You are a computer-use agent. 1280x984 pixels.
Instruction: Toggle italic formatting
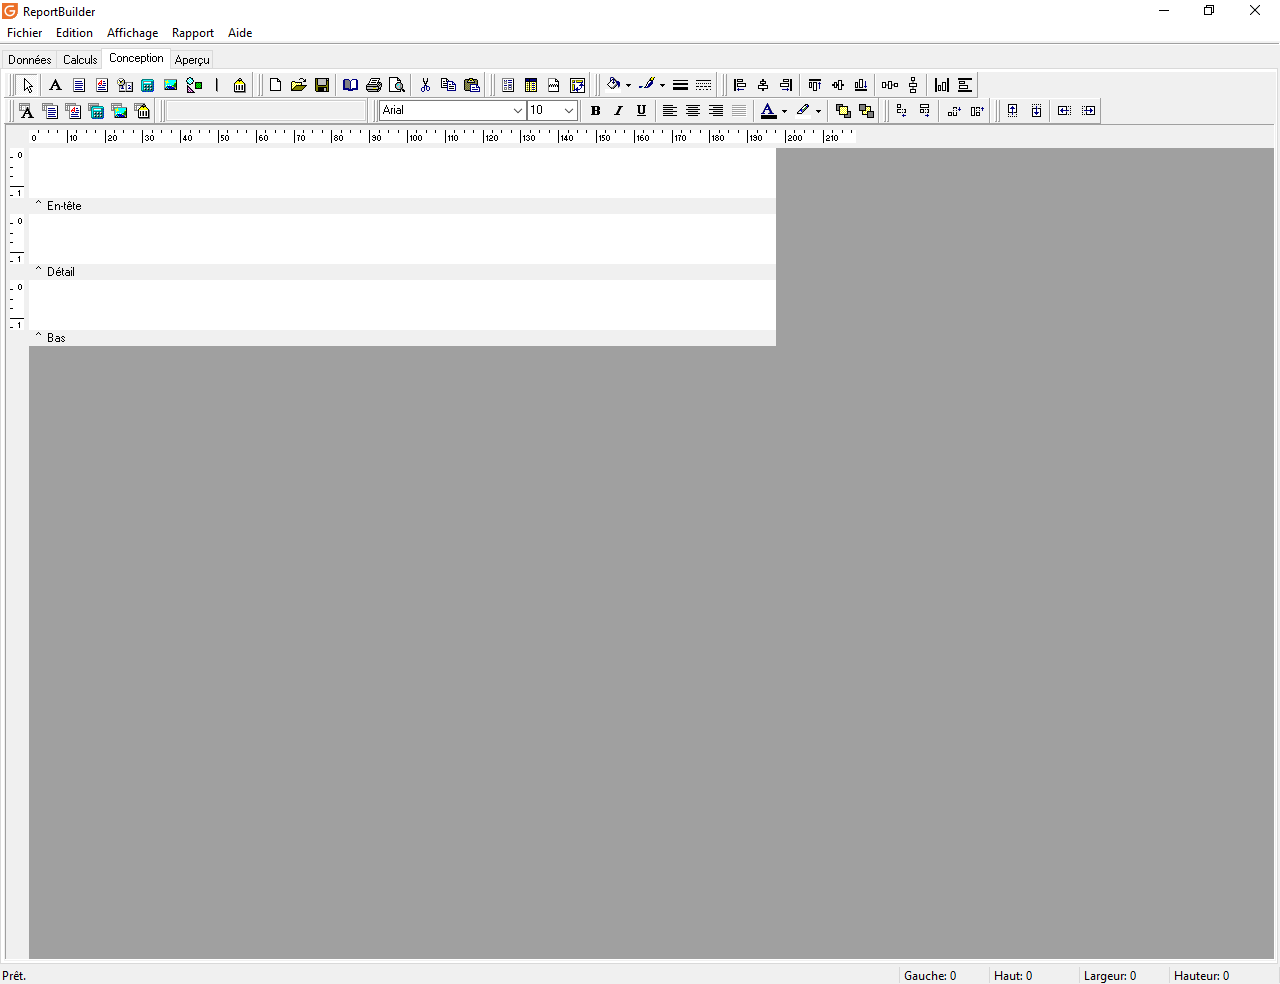tap(618, 111)
